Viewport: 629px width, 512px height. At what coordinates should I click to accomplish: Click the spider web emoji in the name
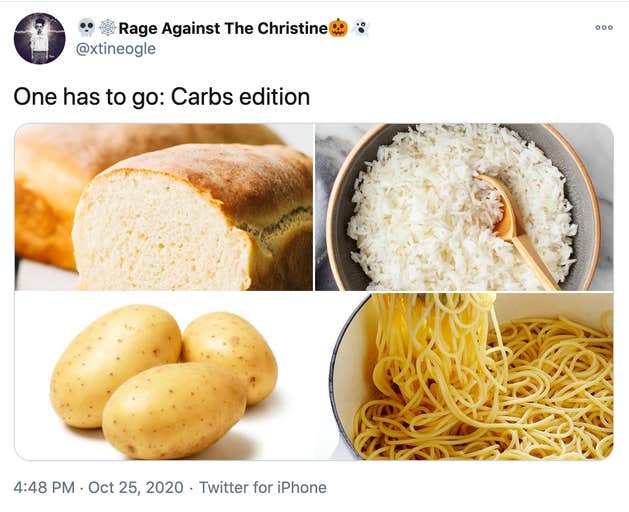(x=107, y=28)
